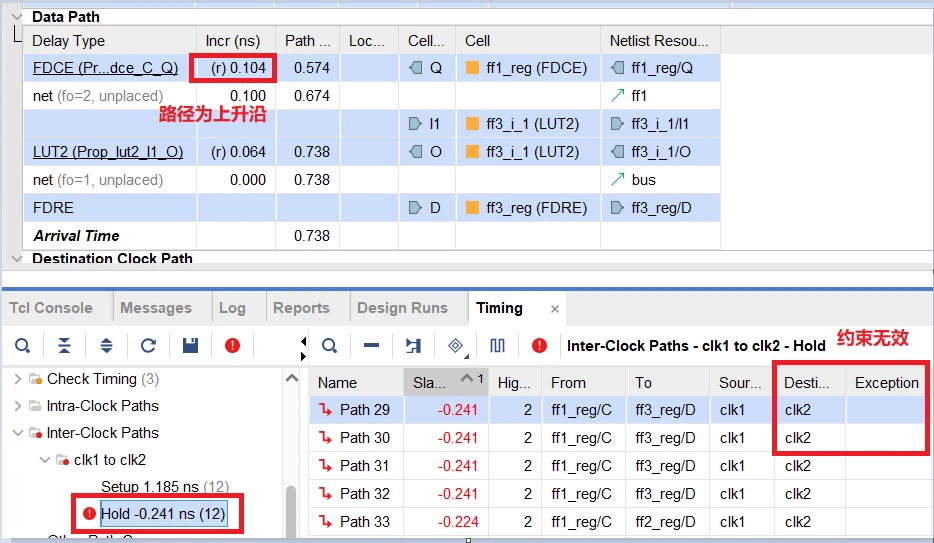Click the red error filter in left toolbar
This screenshot has height=543, width=934.
[232, 345]
